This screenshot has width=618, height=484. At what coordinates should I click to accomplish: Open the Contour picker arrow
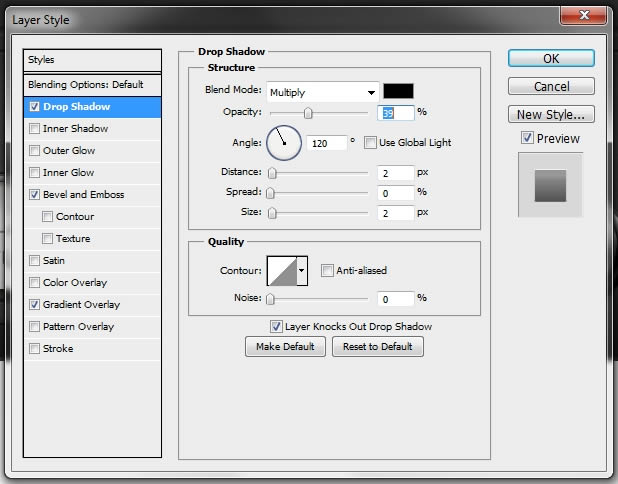coord(302,270)
